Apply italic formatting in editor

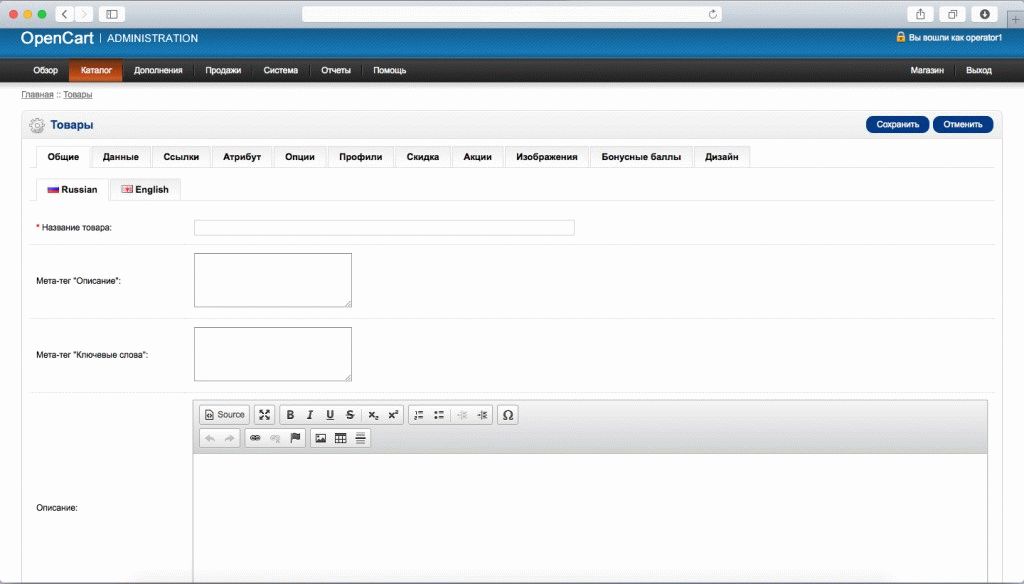tap(310, 415)
